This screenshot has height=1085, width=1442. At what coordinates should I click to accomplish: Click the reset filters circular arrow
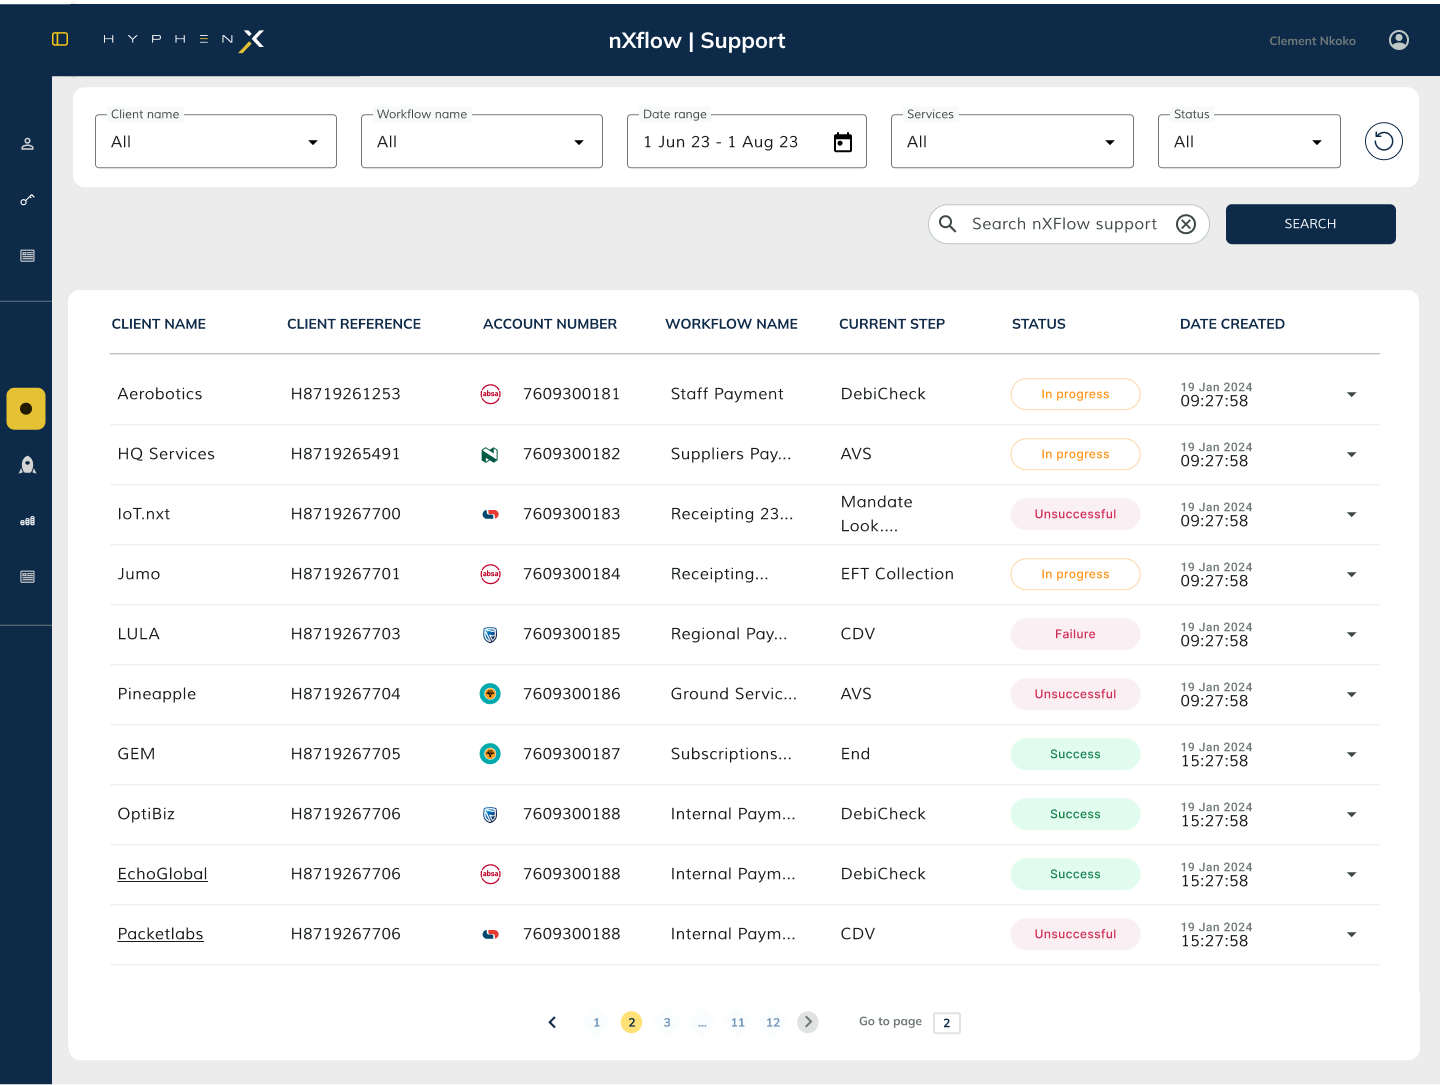click(x=1384, y=141)
